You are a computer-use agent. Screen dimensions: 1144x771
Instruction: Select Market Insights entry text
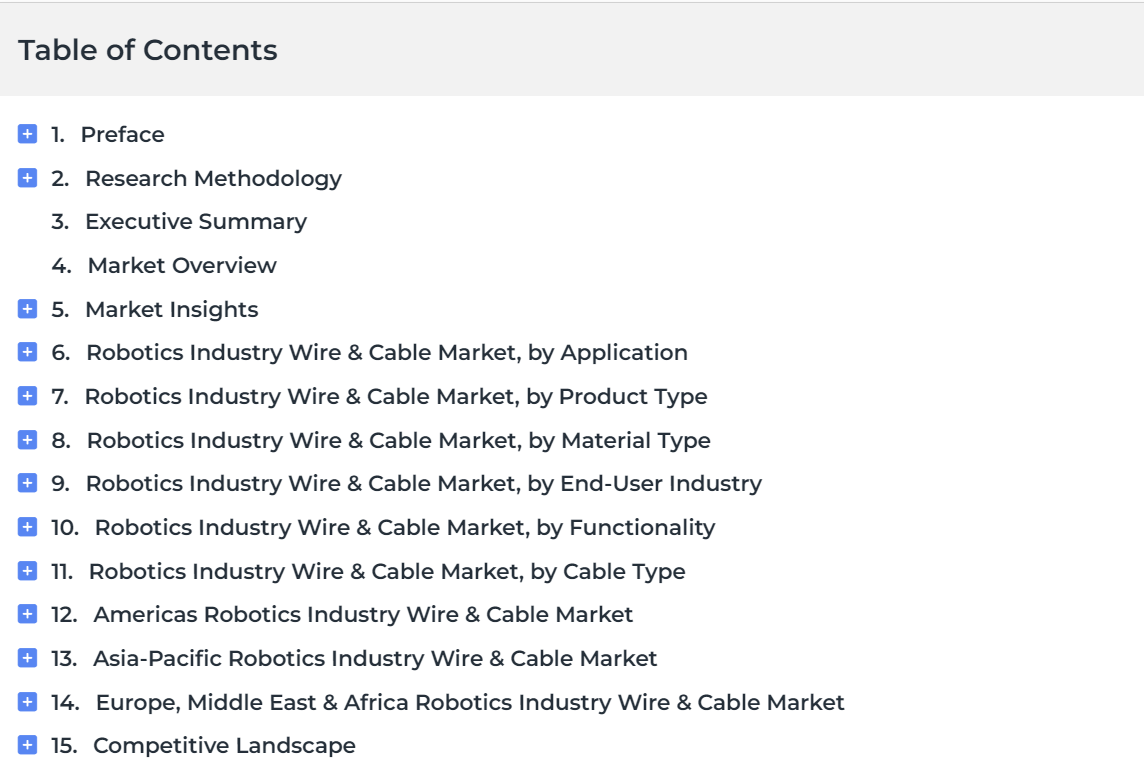point(171,310)
